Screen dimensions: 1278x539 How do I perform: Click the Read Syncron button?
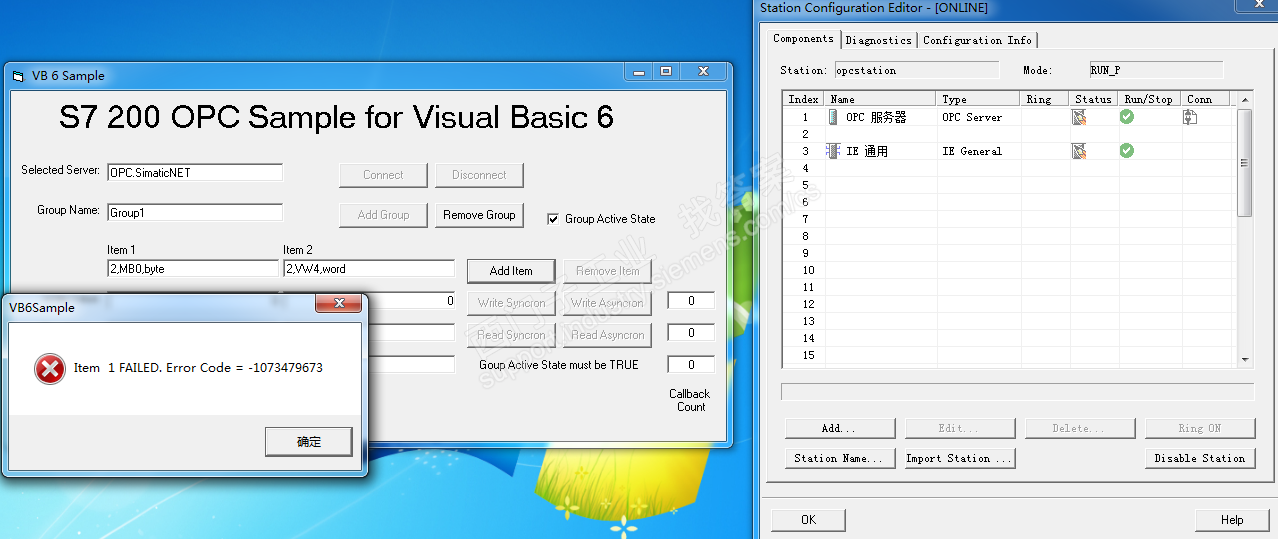(x=511, y=335)
